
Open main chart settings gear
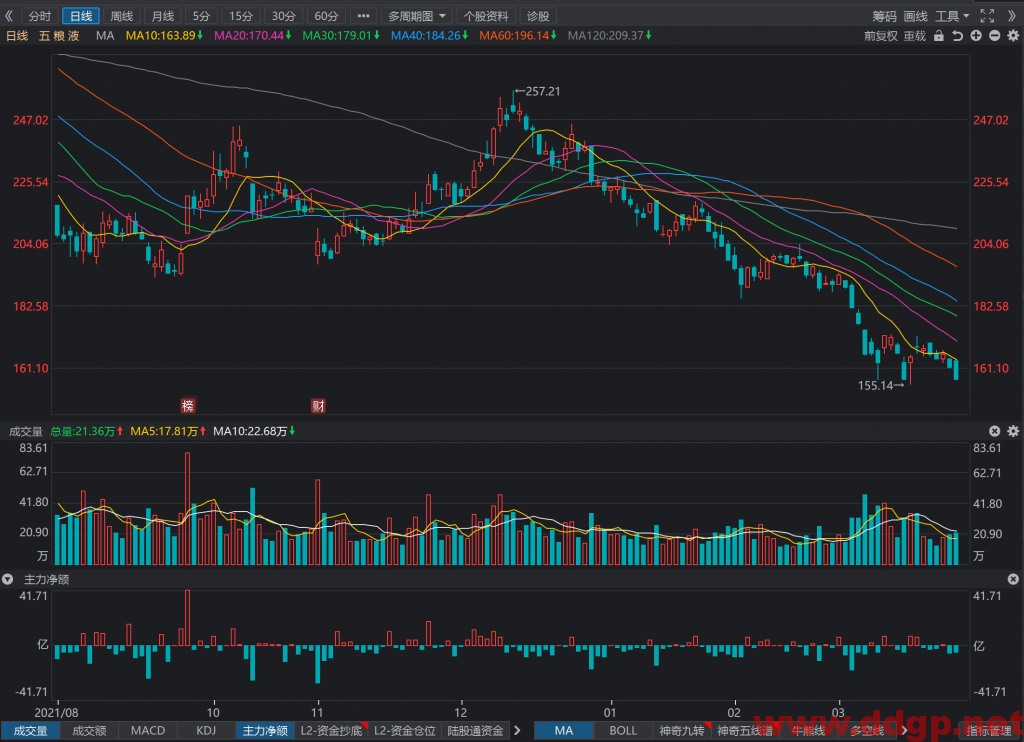coord(1013,36)
